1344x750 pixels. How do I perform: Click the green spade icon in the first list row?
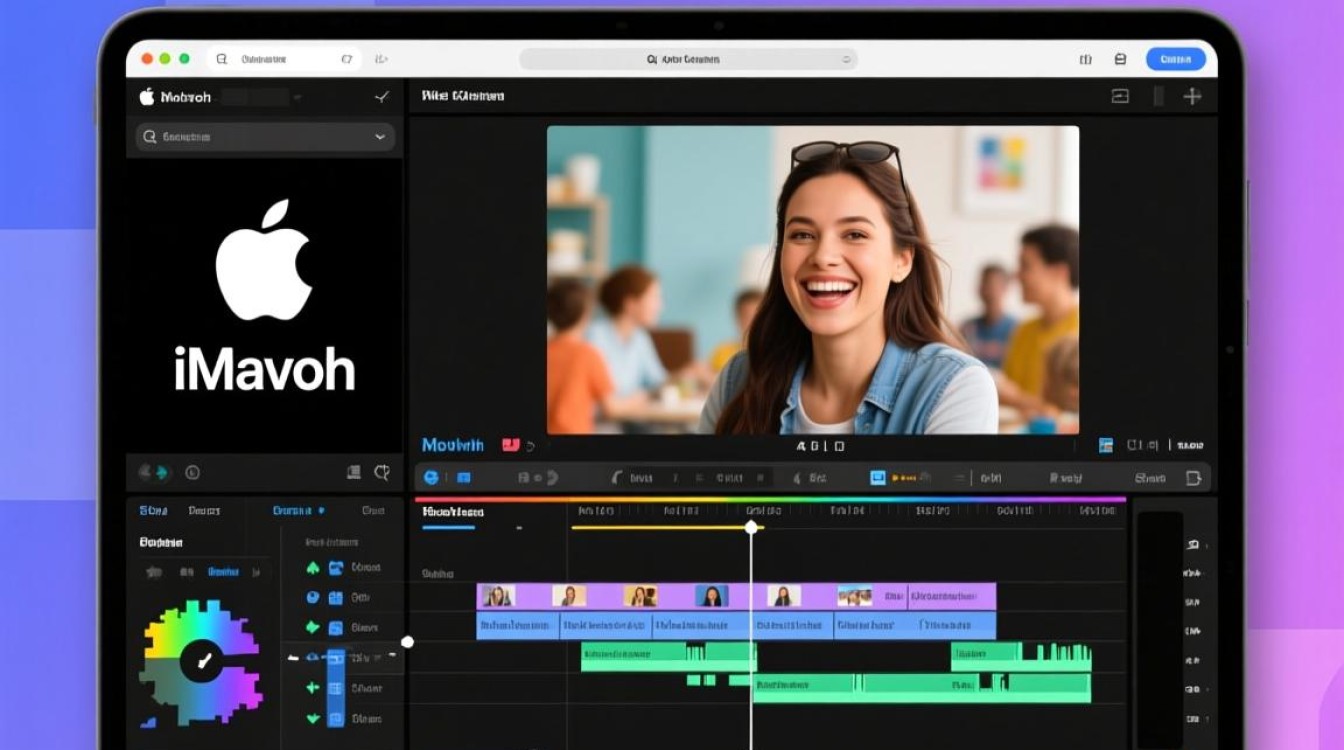pyautogui.click(x=312, y=567)
